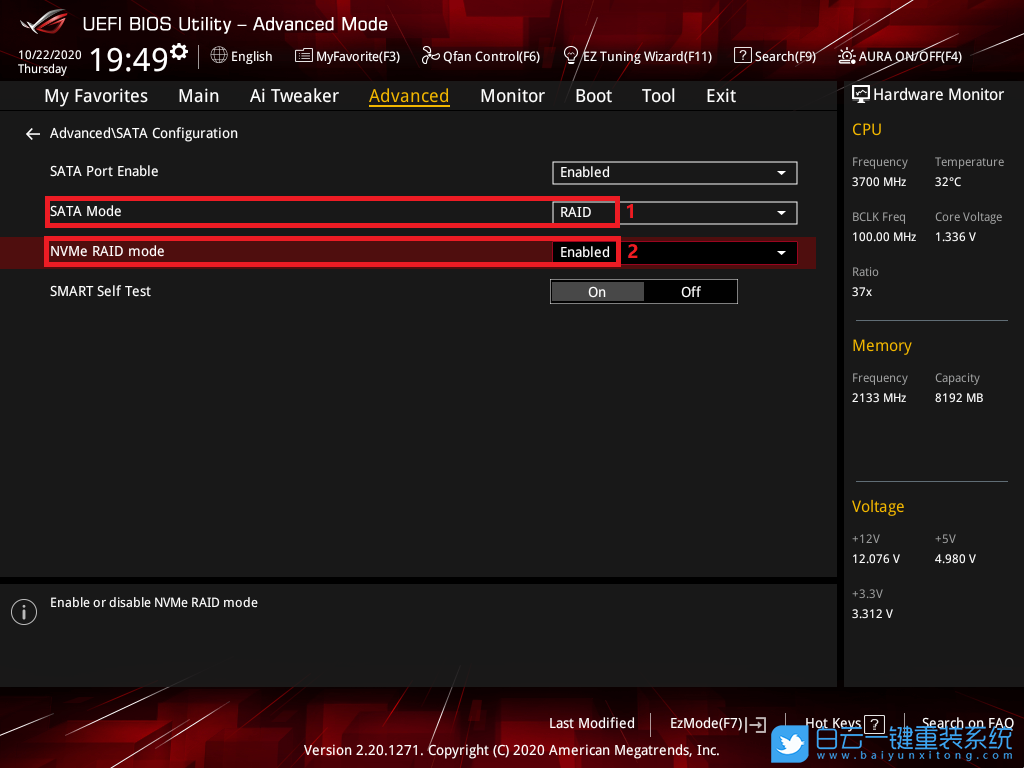Set SMART Self Test to Off

pos(691,292)
